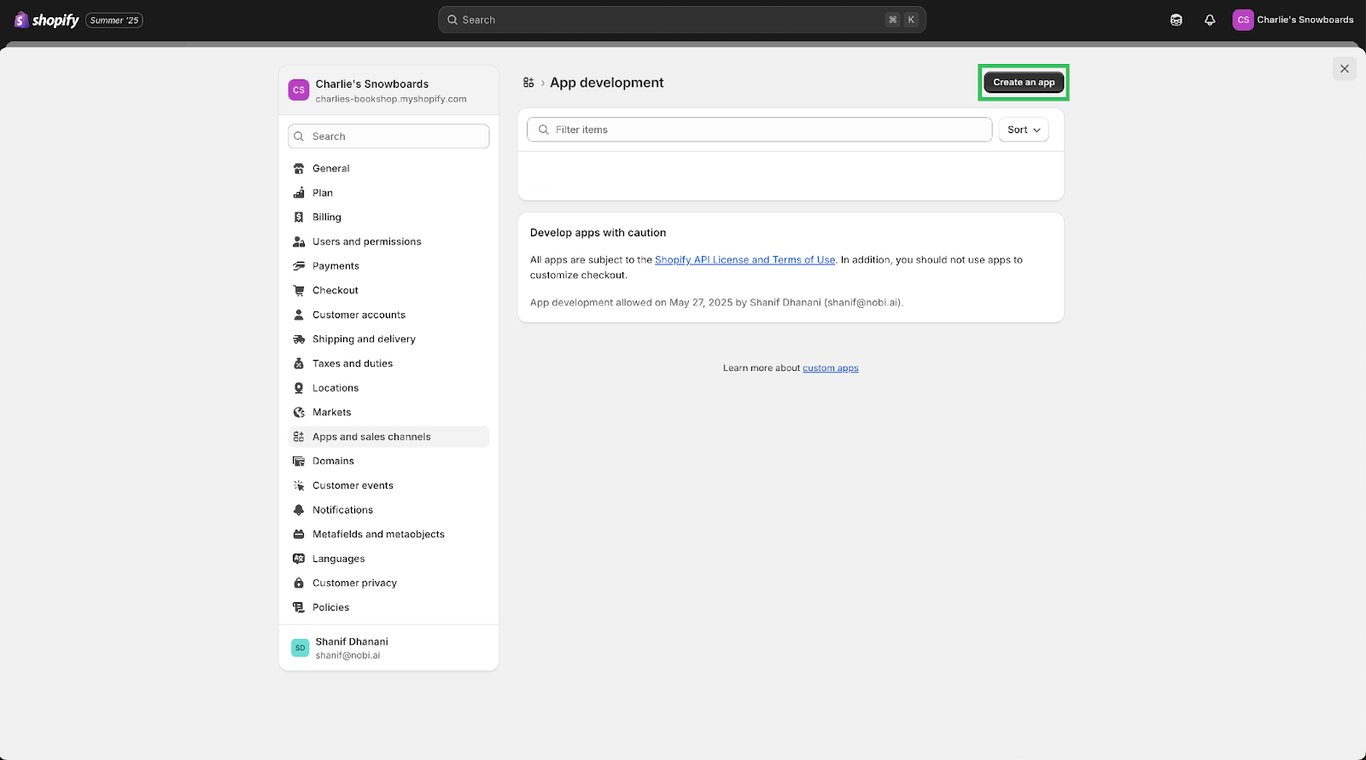The image size is (1366, 760).
Task: Go to Shipping and delivery settings
Action: (x=363, y=339)
